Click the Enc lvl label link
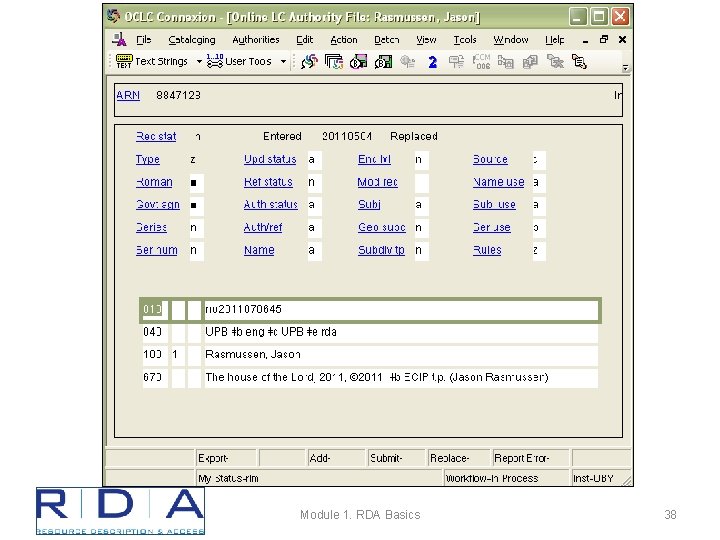Screen dimensions: 720x540 point(374,159)
